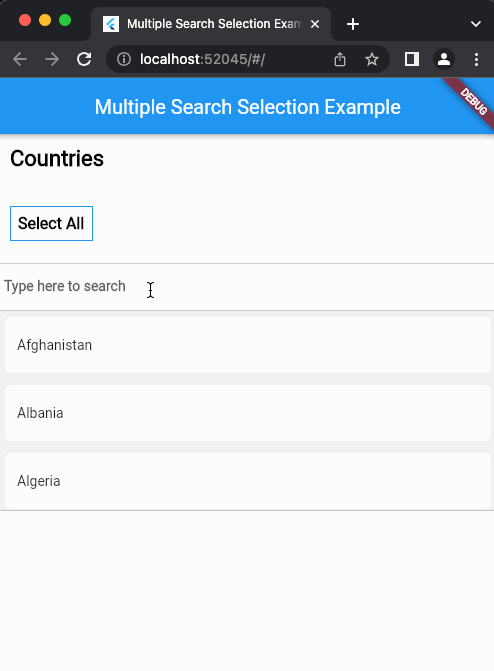Open the user profile icon
494x671 pixels.
[444, 59]
